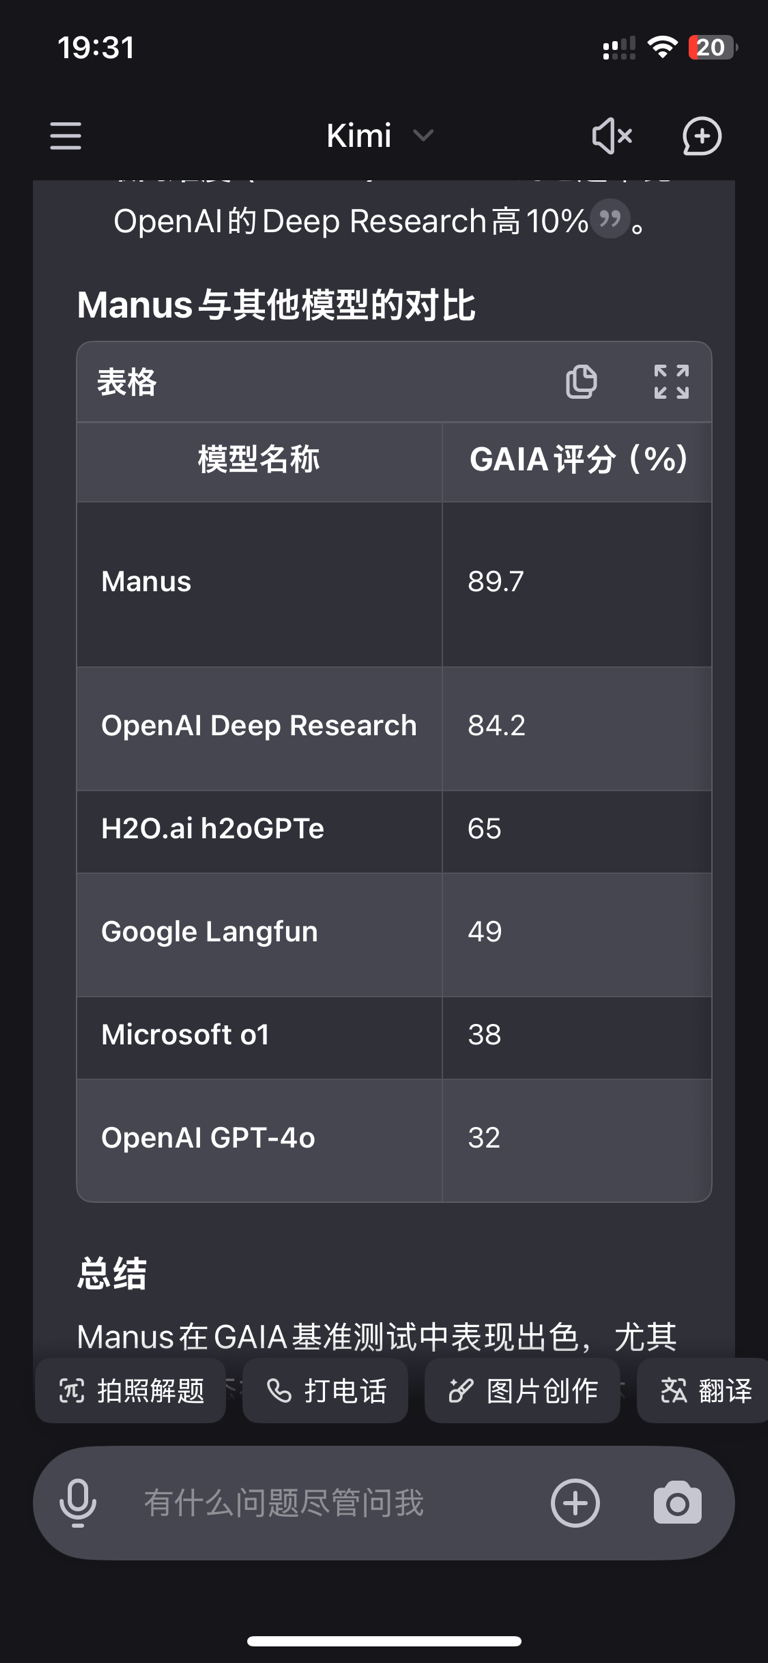
Task: Select the OpenAI Deep Research row
Action: [x=259, y=726]
